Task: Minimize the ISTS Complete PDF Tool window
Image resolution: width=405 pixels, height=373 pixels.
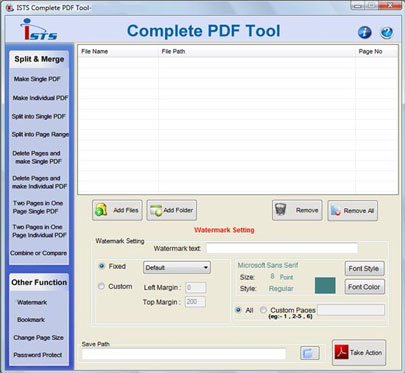Action: click(358, 5)
